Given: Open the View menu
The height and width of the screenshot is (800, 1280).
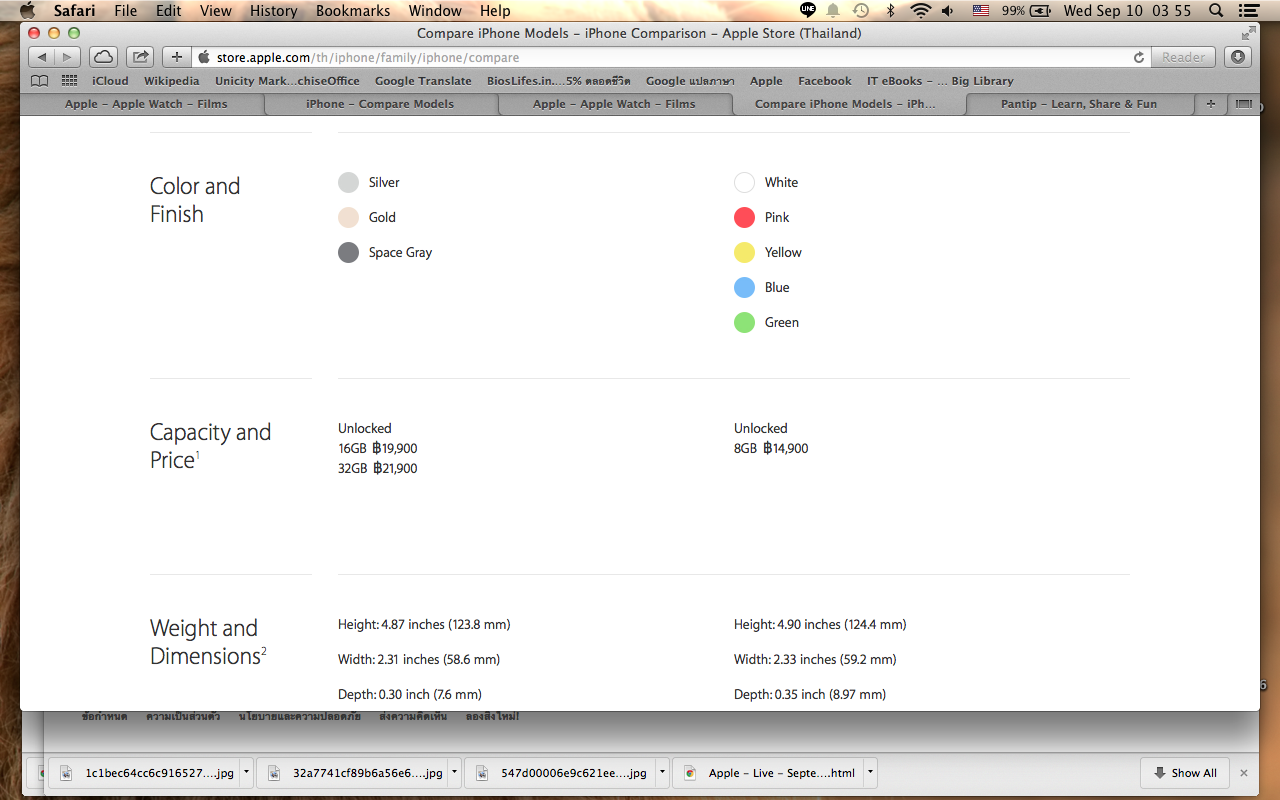Looking at the screenshot, I should 216,11.
